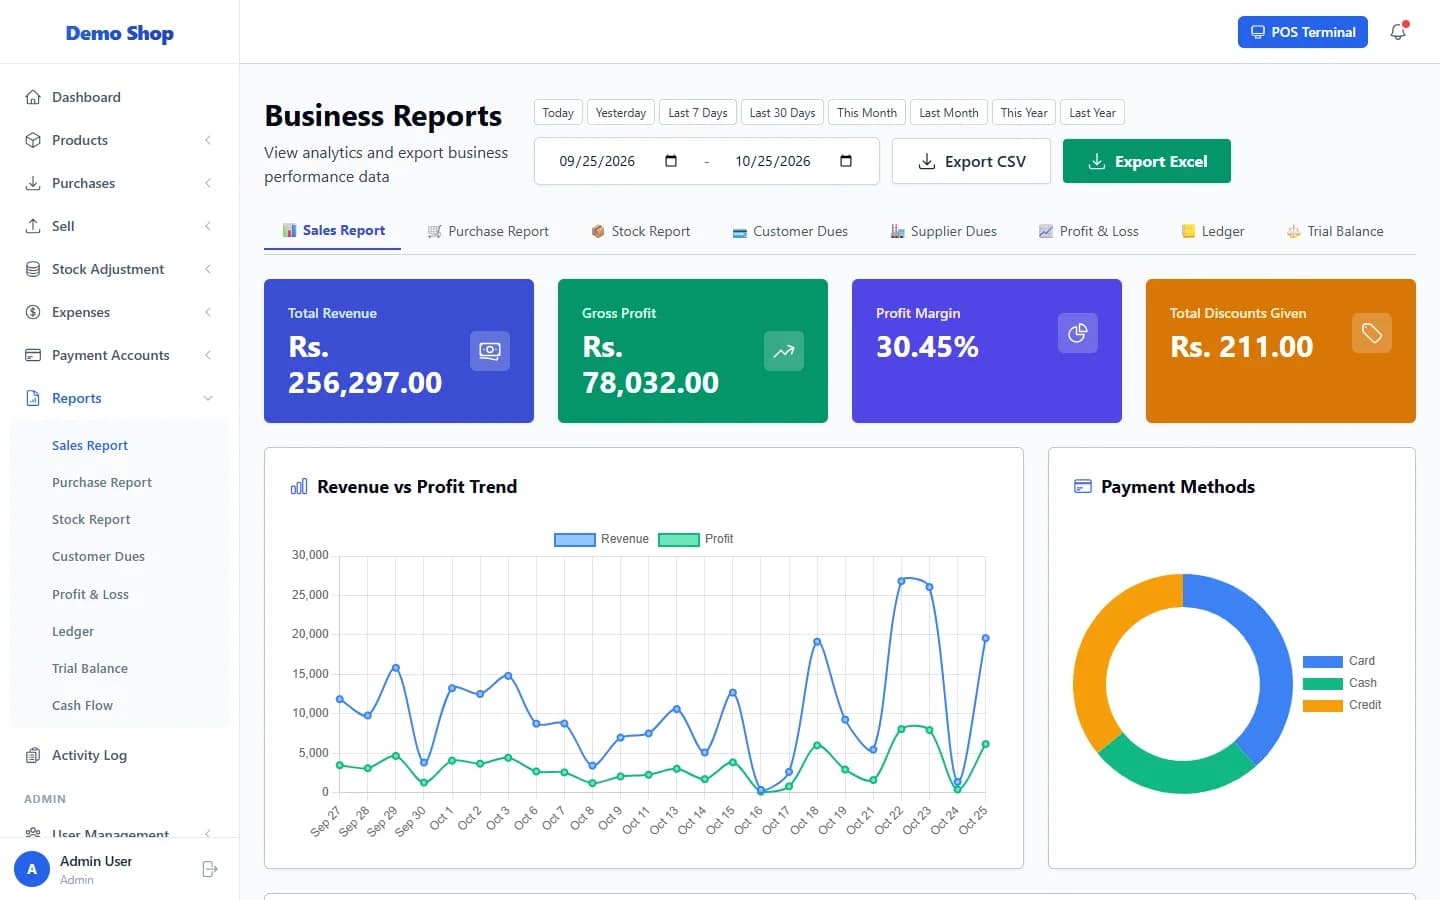Filter reports by Today

point(558,113)
